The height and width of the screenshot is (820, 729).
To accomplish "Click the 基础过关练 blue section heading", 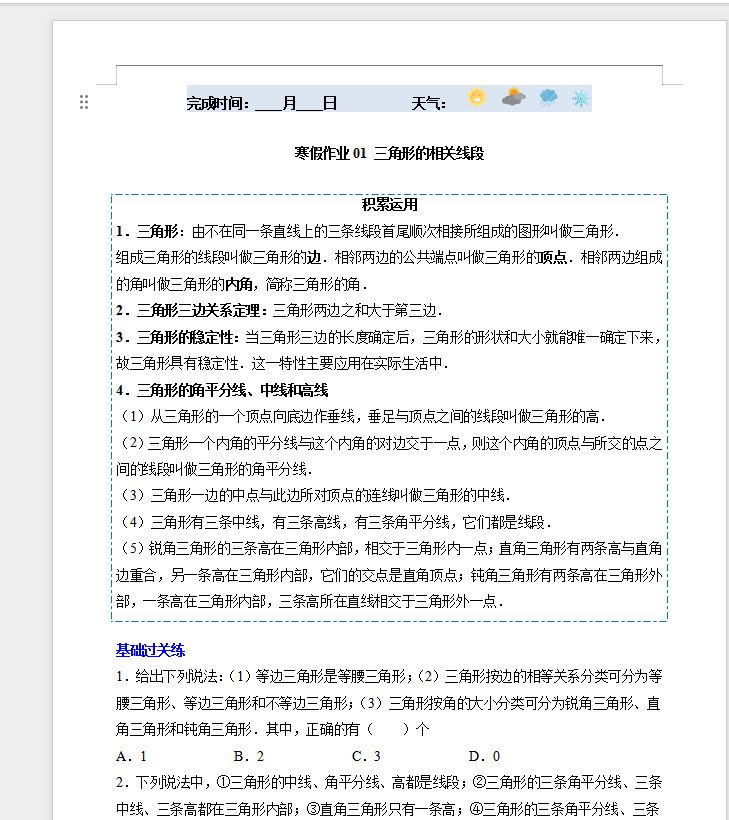I will click(x=151, y=650).
